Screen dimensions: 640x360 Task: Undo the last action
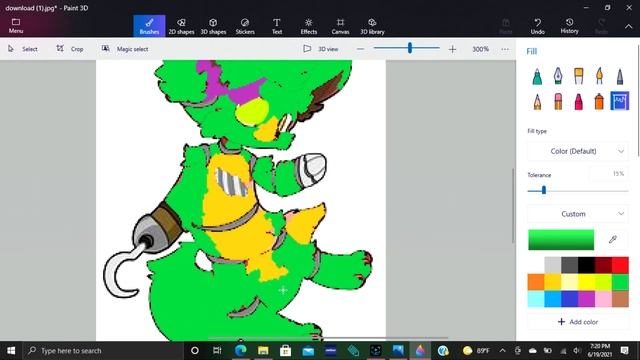tap(538, 26)
